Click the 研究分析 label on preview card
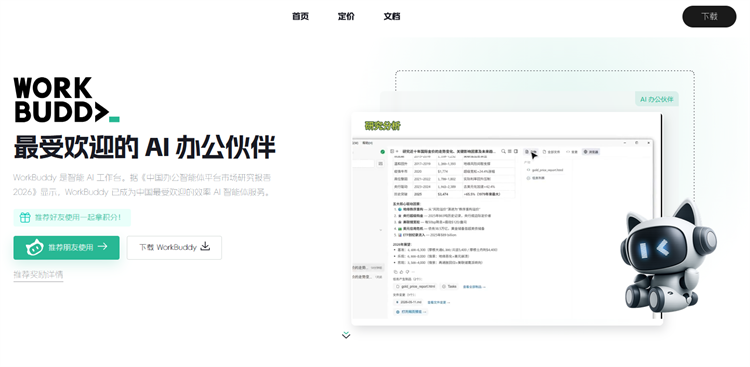750x367 pixels. pyautogui.click(x=383, y=126)
